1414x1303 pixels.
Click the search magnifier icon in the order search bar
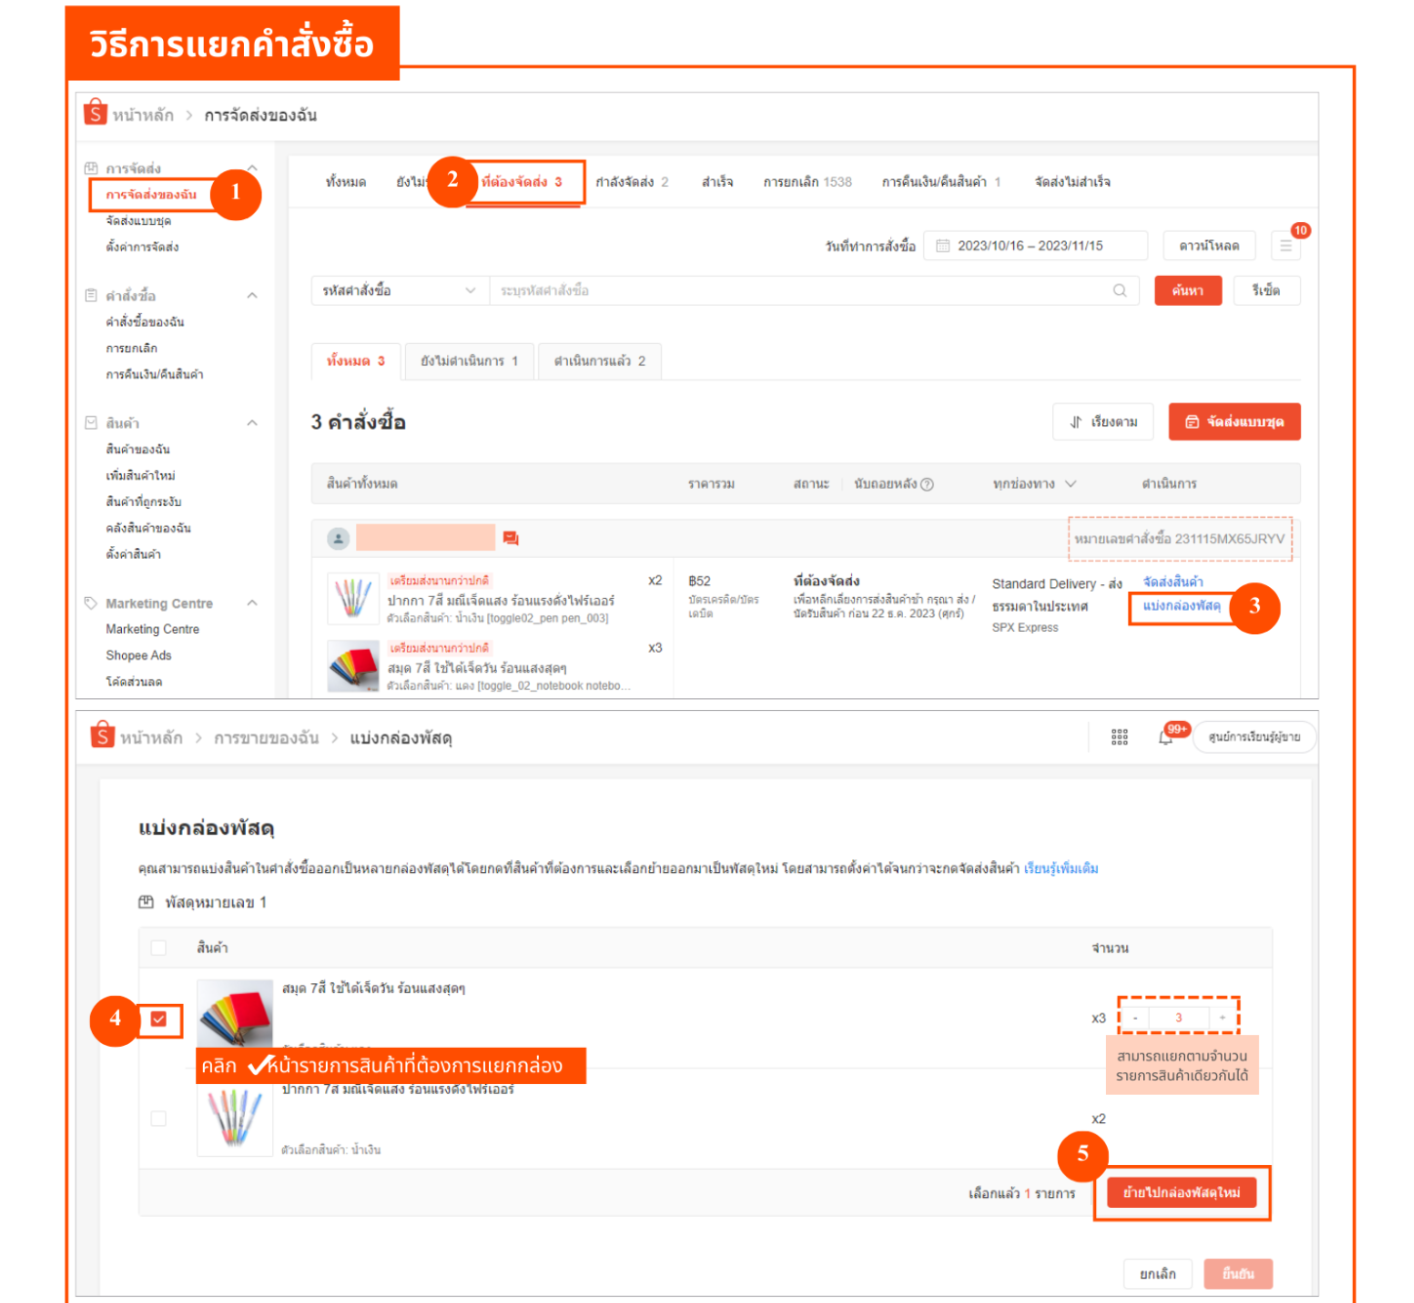tap(1119, 290)
